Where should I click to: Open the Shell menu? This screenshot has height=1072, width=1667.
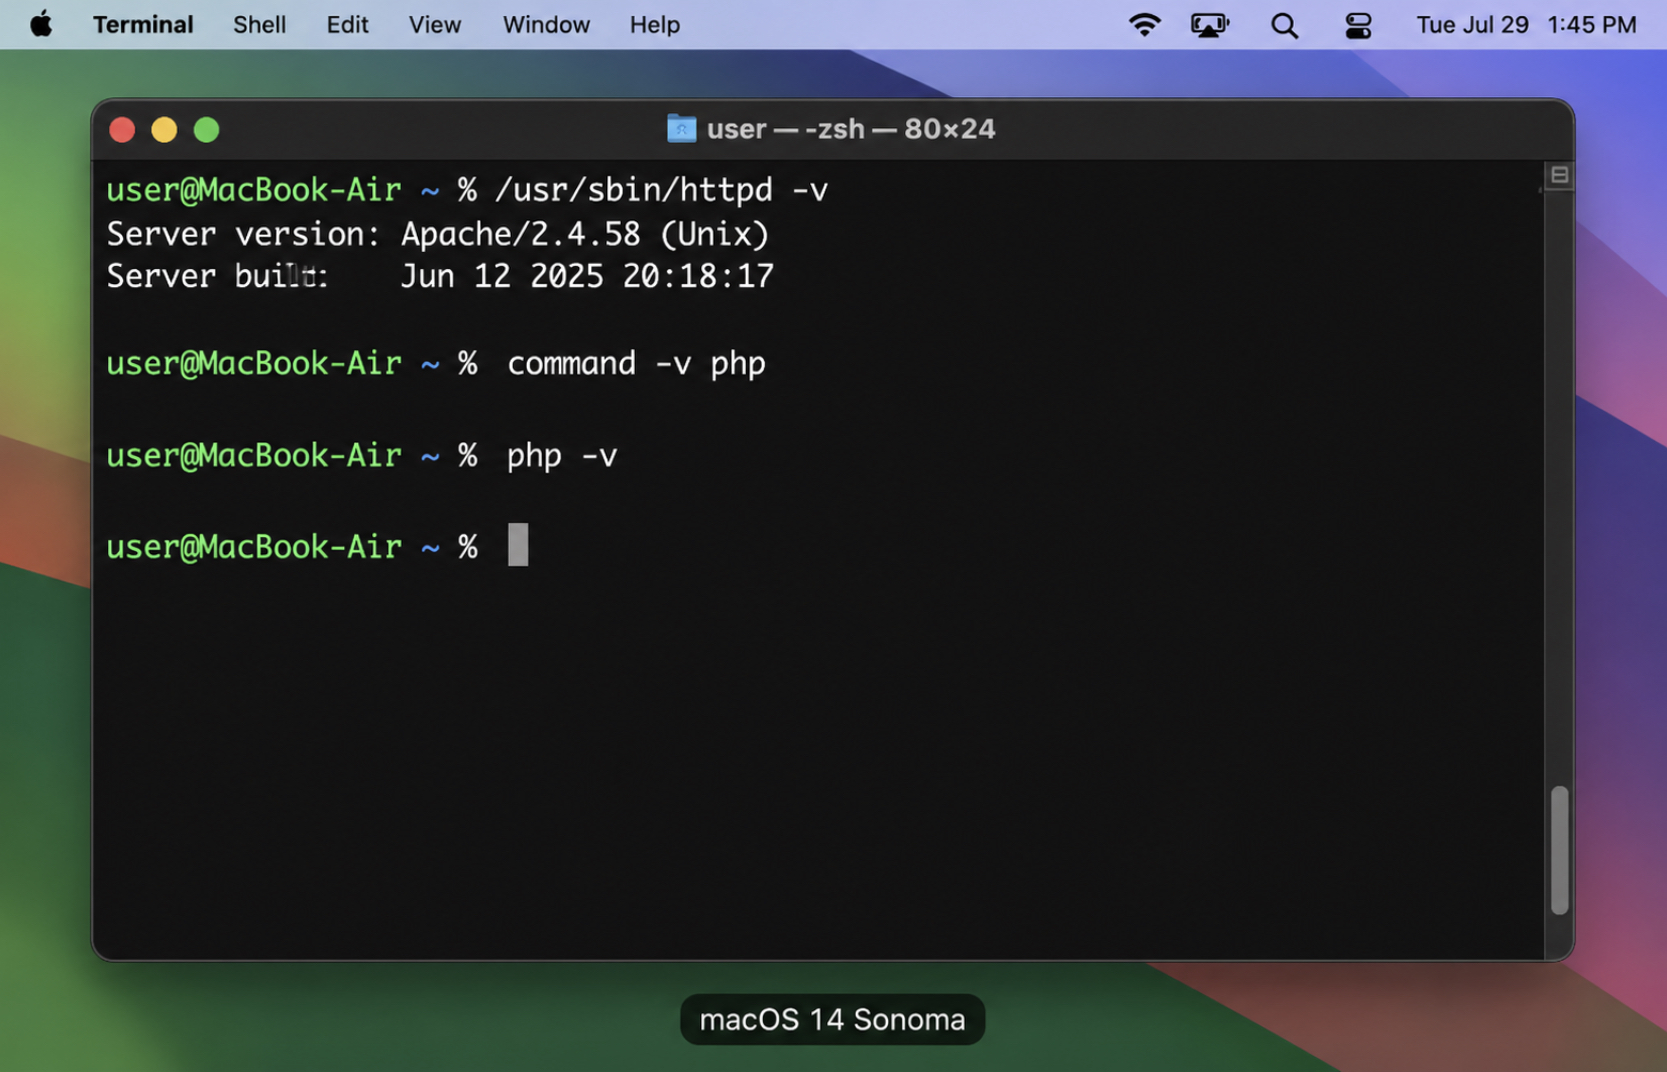pos(259,24)
